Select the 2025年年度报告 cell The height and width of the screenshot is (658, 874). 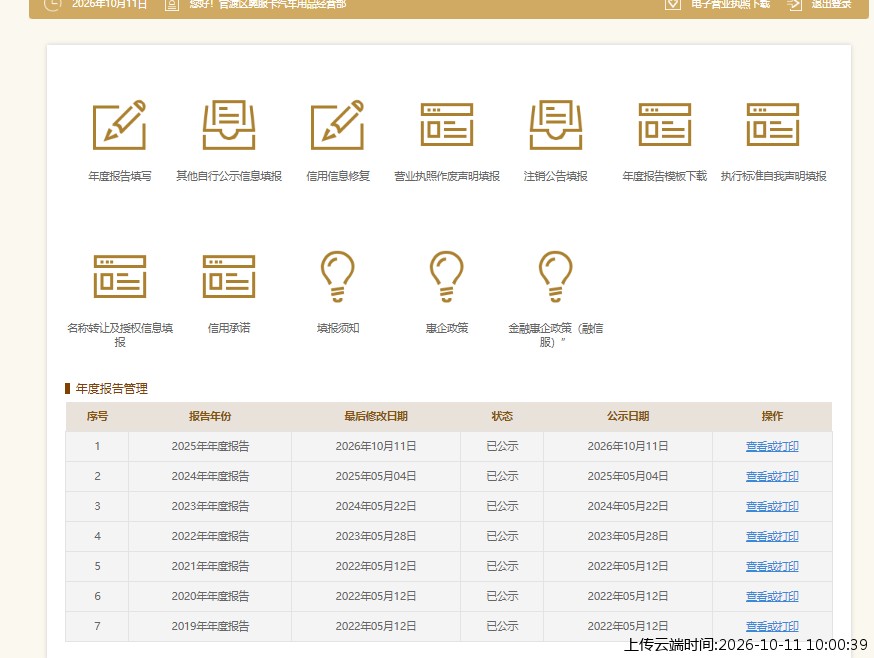tap(210, 446)
